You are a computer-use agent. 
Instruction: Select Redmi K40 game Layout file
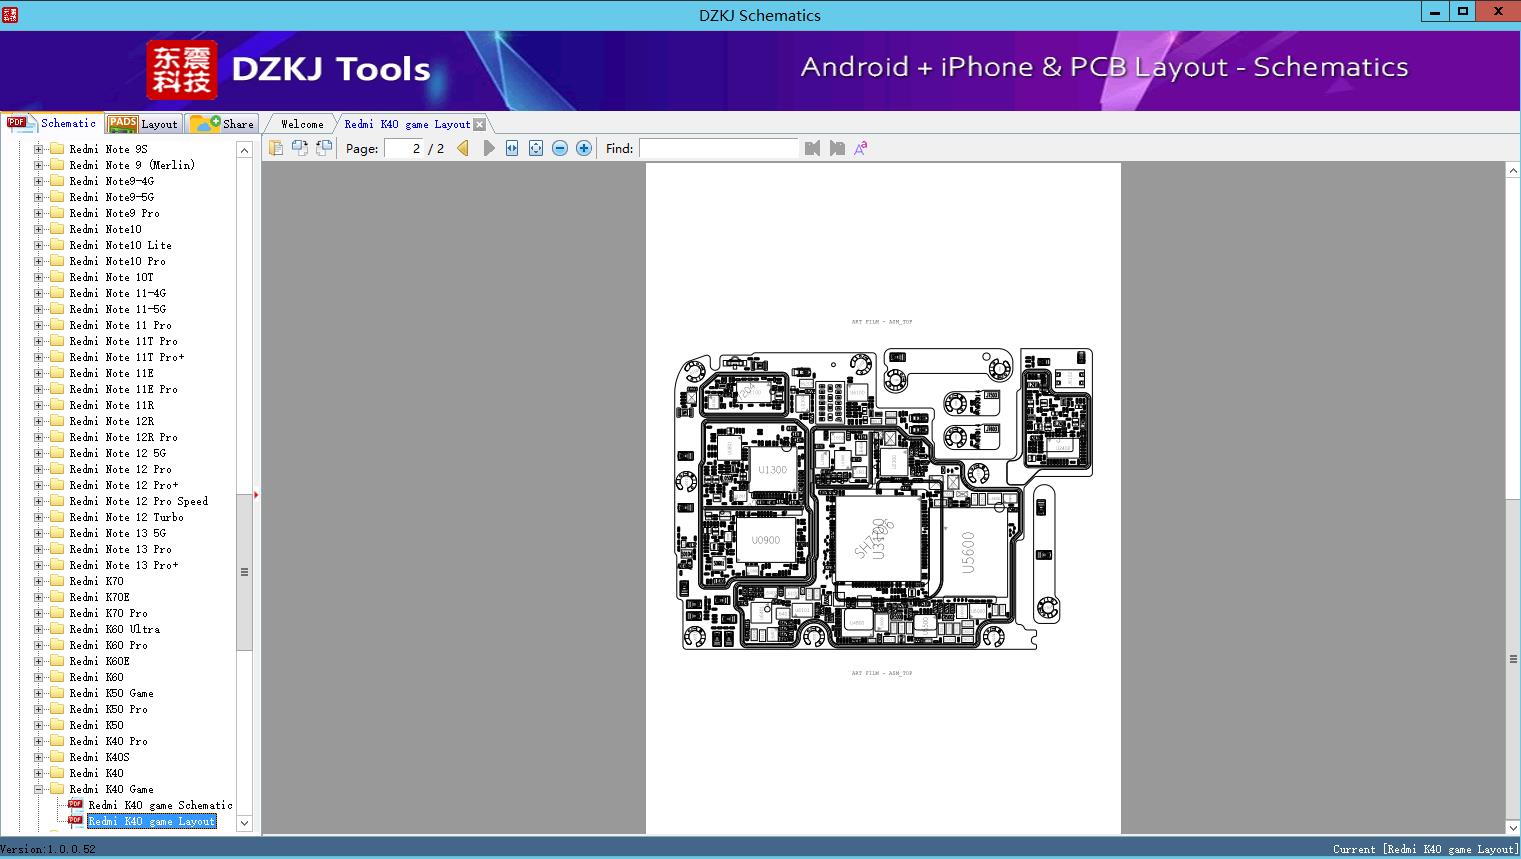pyautogui.click(x=152, y=821)
